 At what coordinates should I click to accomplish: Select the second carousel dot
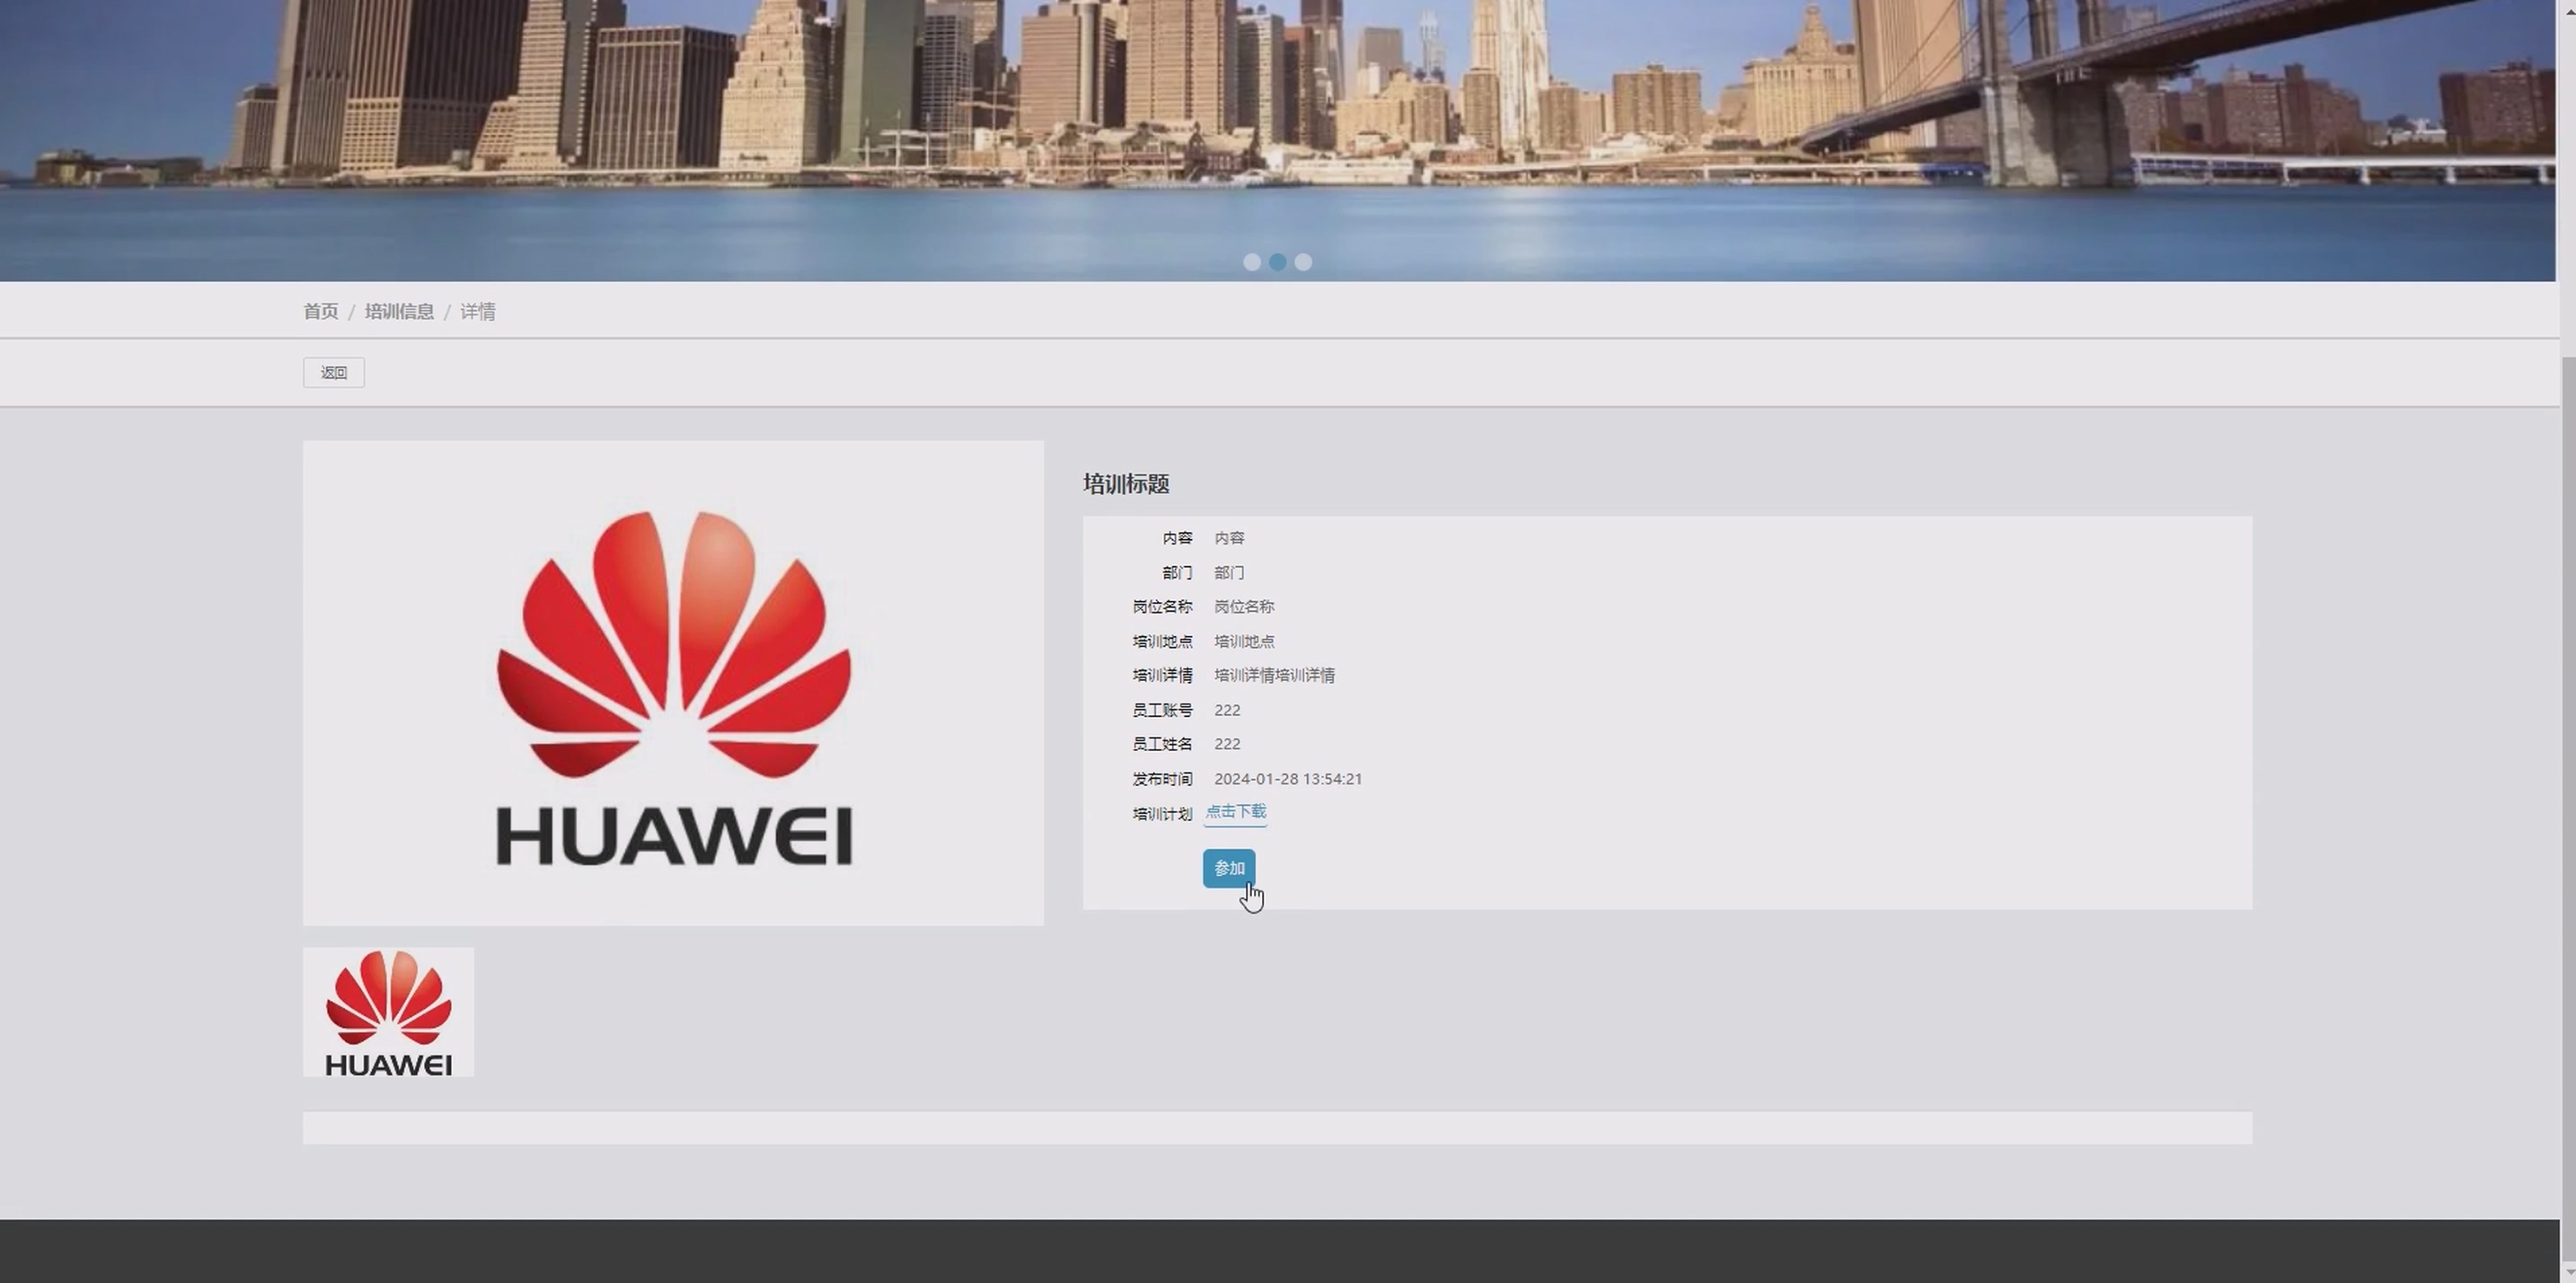click(x=1277, y=262)
